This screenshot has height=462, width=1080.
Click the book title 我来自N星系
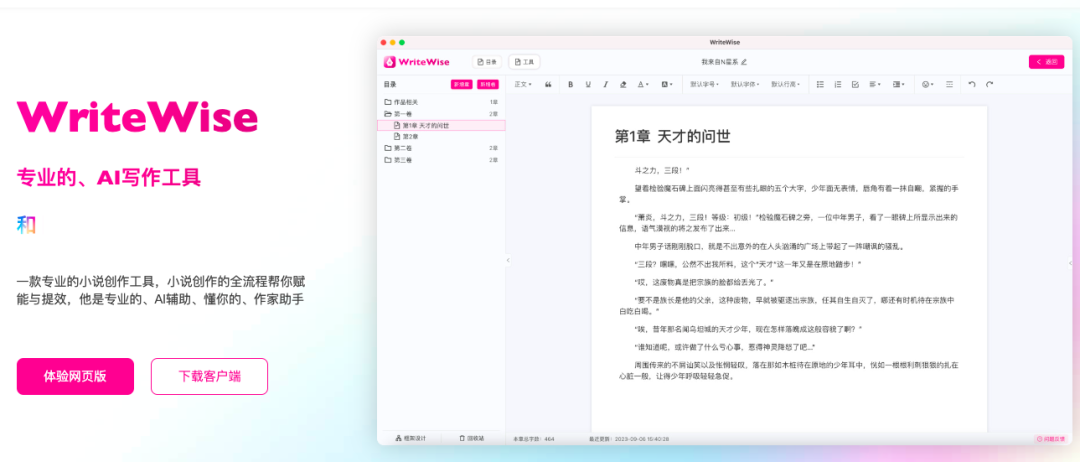point(720,62)
